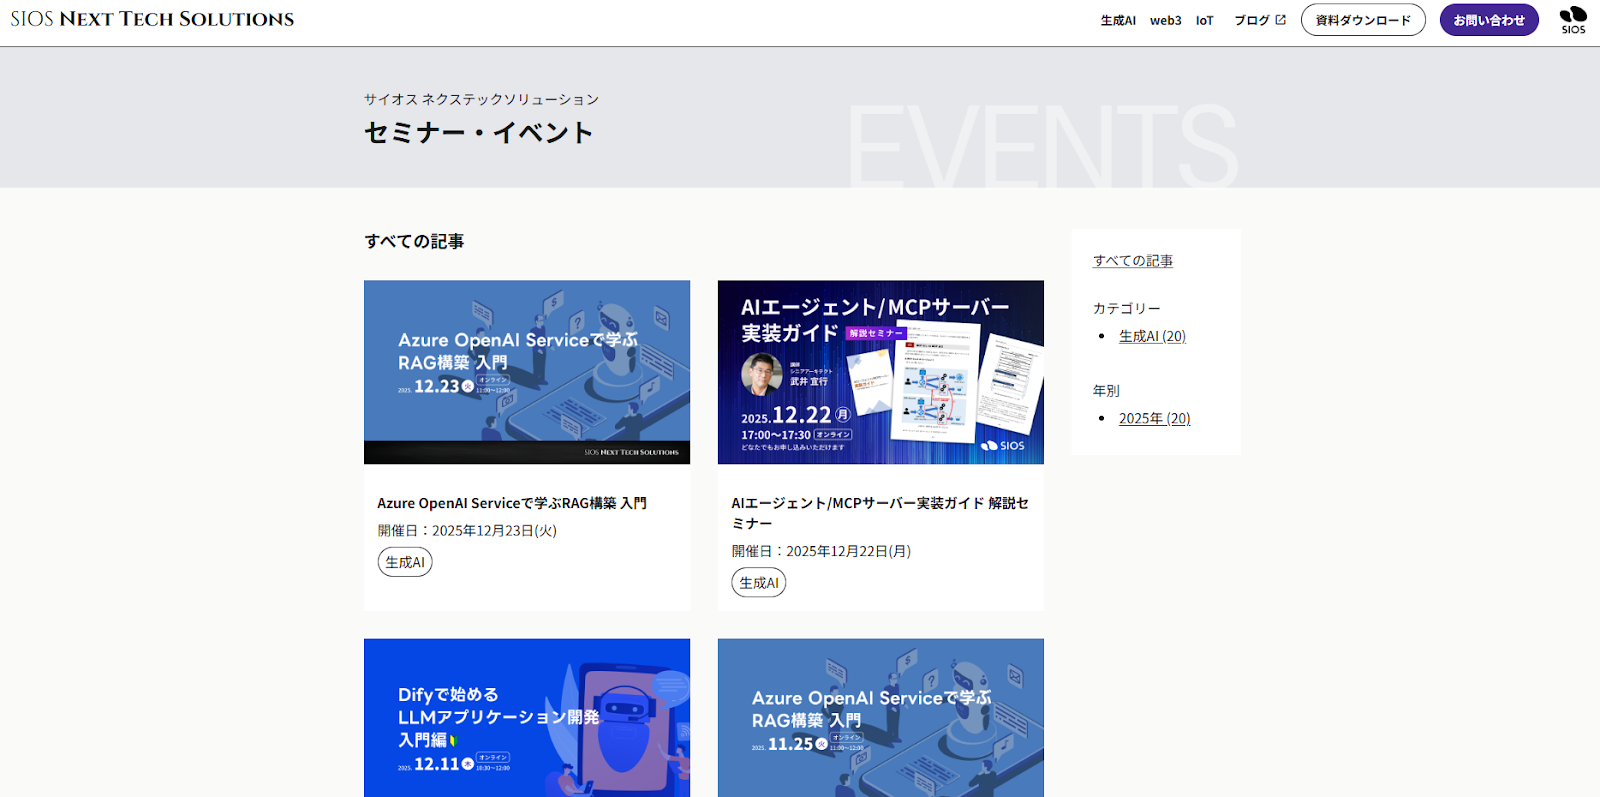This screenshot has width=1600, height=797.
Task: Click the セミナー・イベント page heading
Action: pyautogui.click(x=479, y=133)
